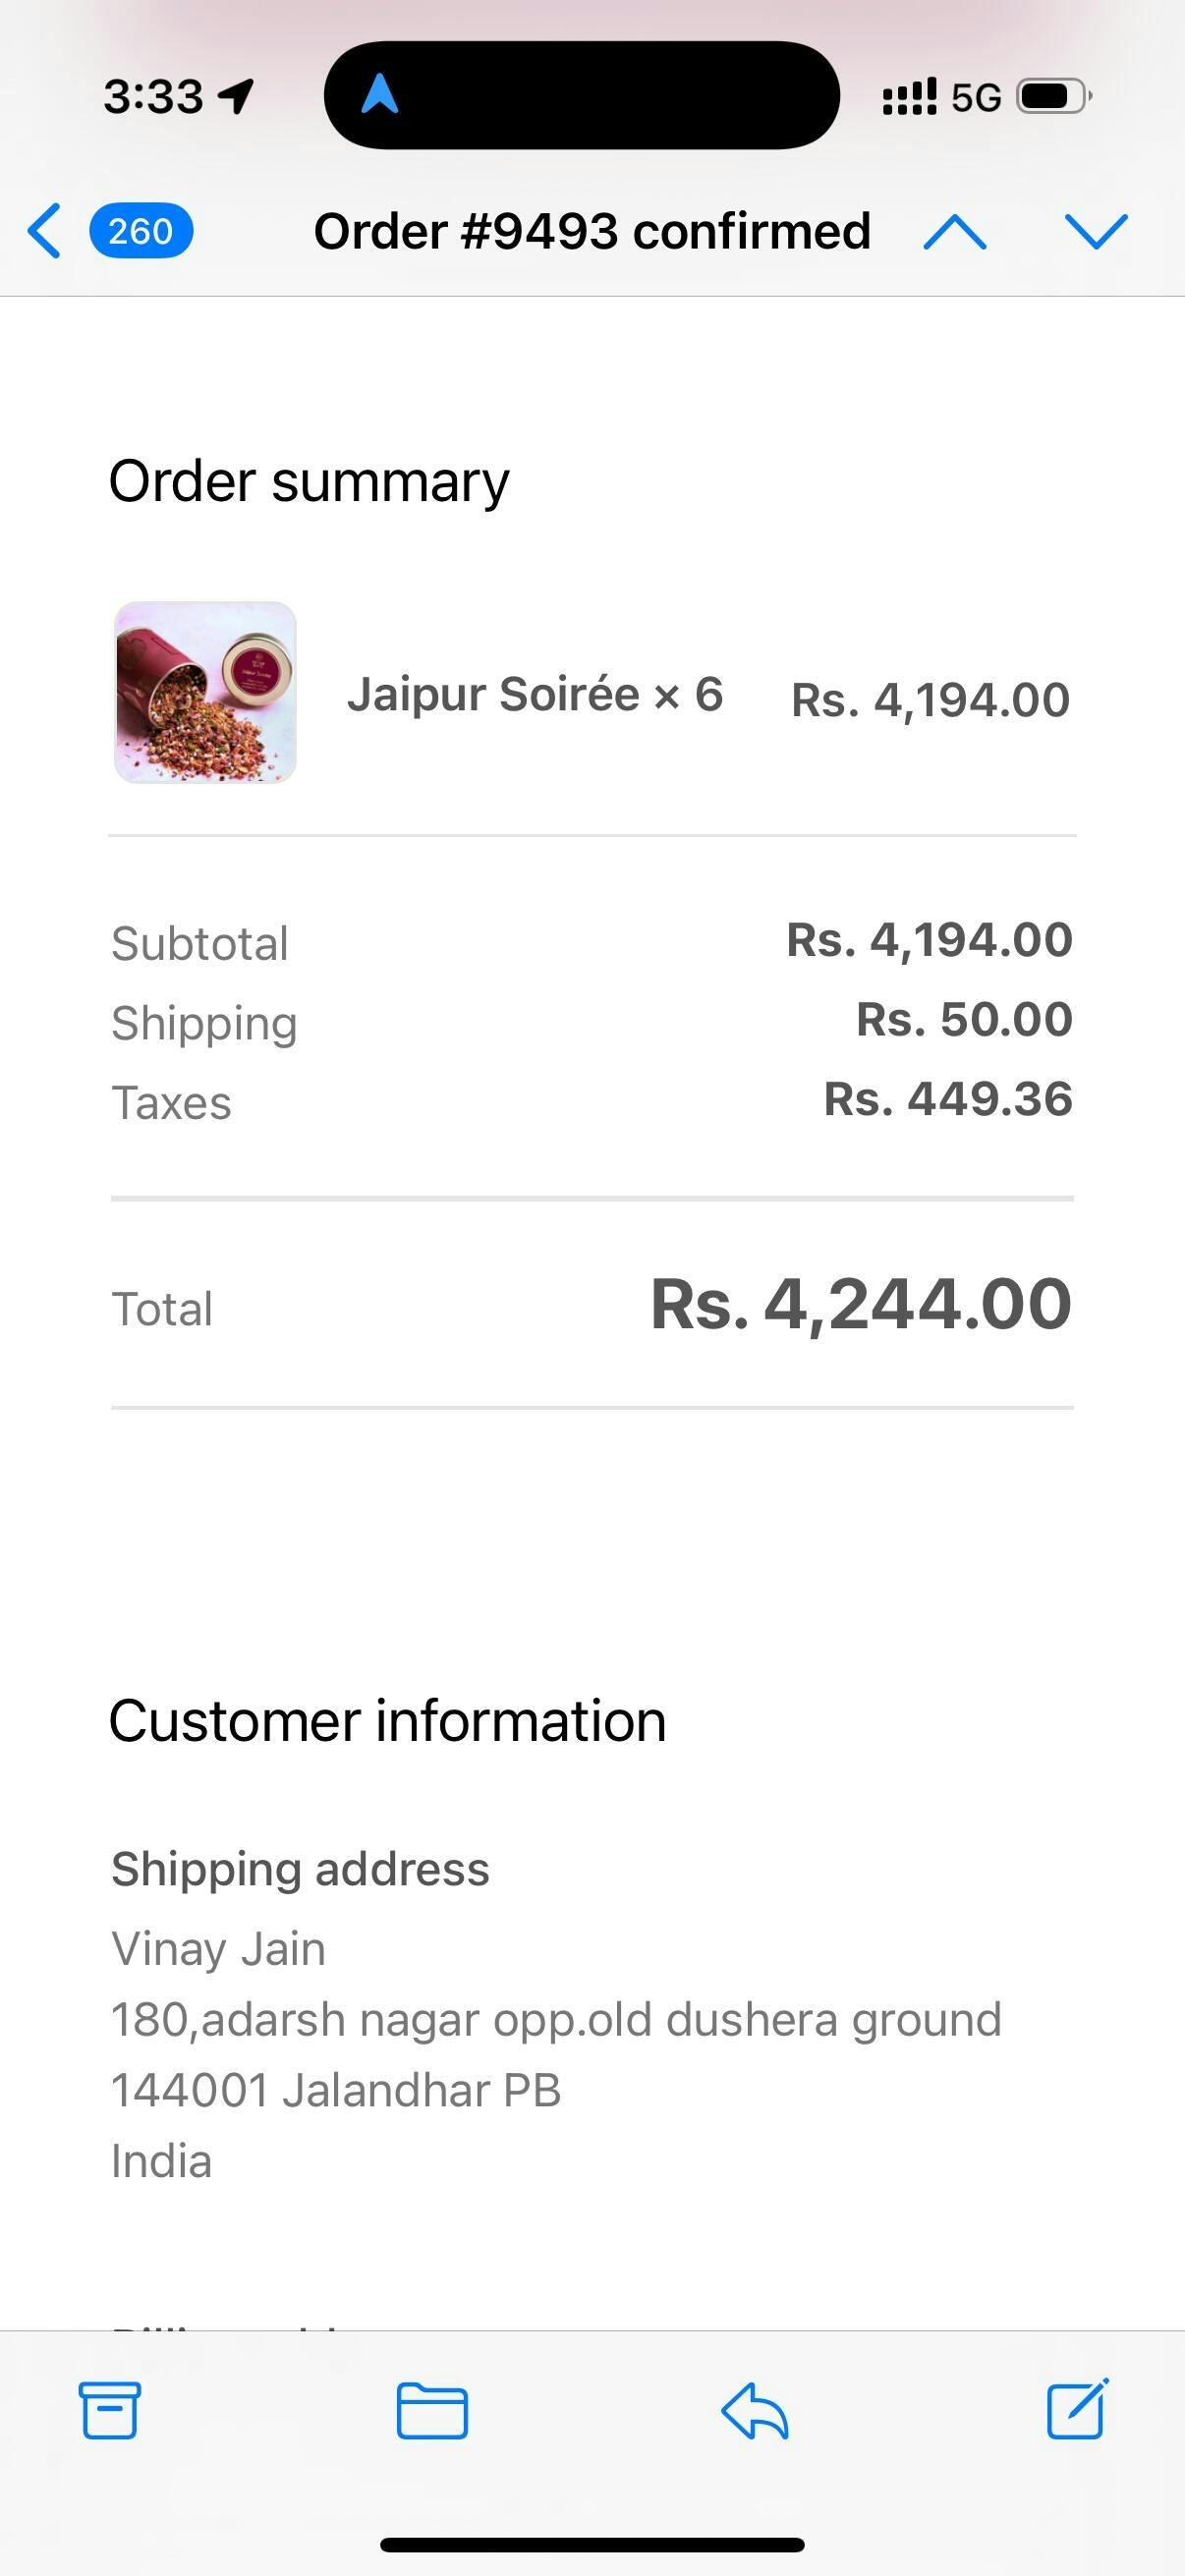
Task: Tap the navigation arrow in Dynamic Island
Action: tap(380, 96)
